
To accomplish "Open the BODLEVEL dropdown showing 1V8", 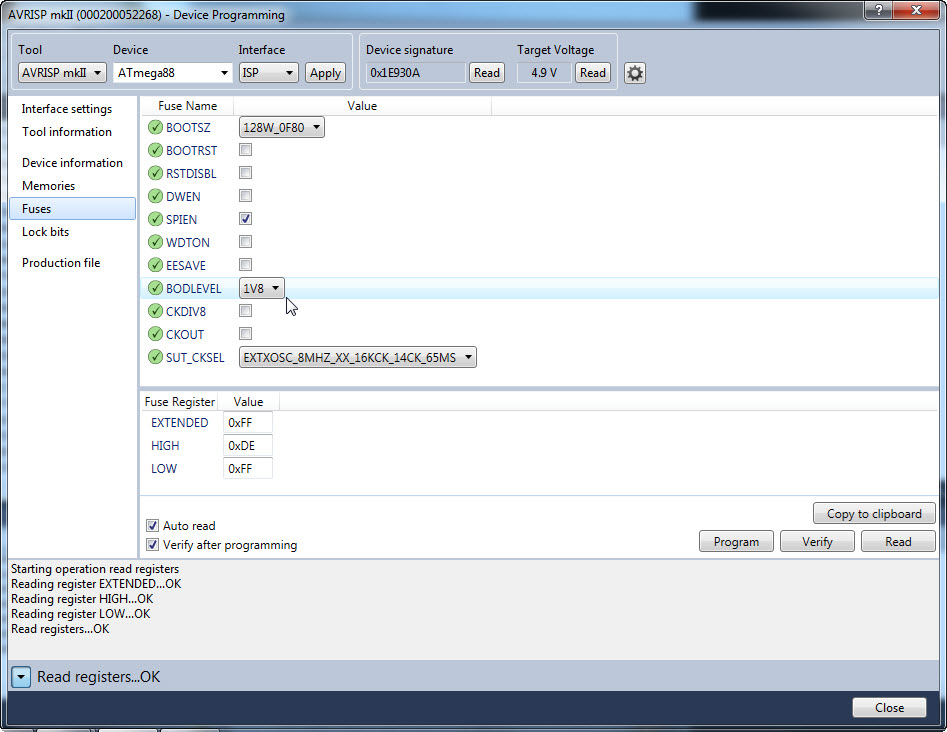I will pos(262,288).
